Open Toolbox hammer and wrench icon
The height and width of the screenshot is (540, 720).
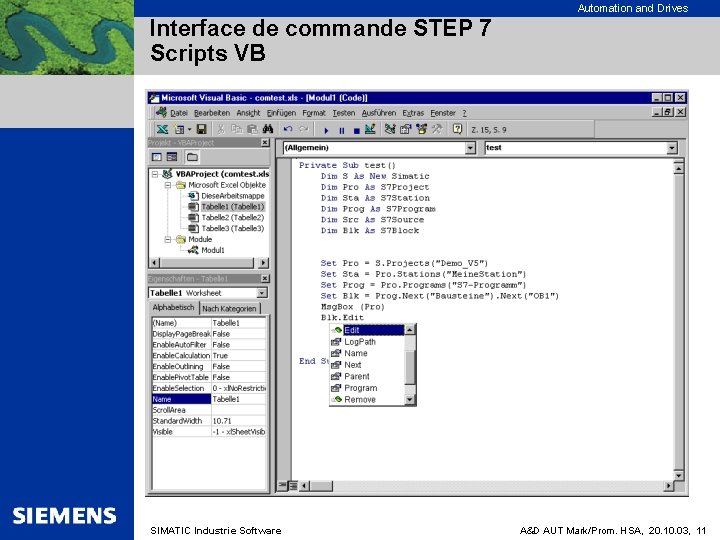tap(437, 129)
